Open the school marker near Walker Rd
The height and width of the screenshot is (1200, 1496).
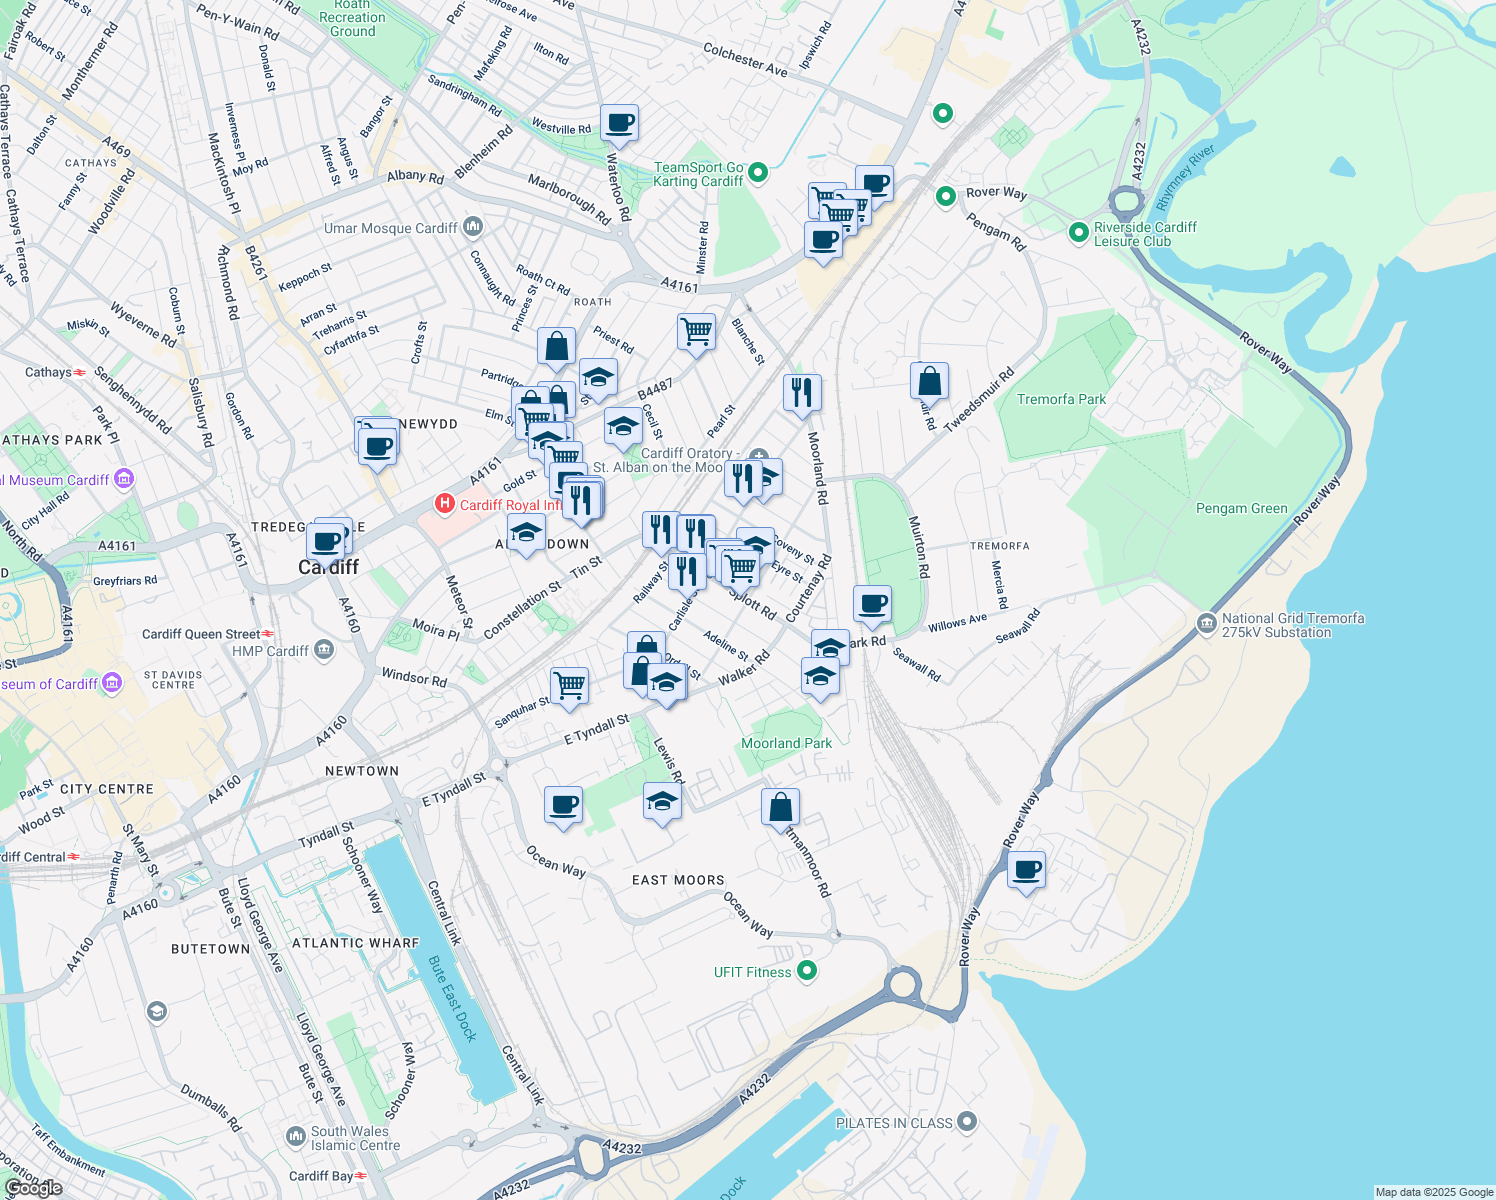click(666, 686)
